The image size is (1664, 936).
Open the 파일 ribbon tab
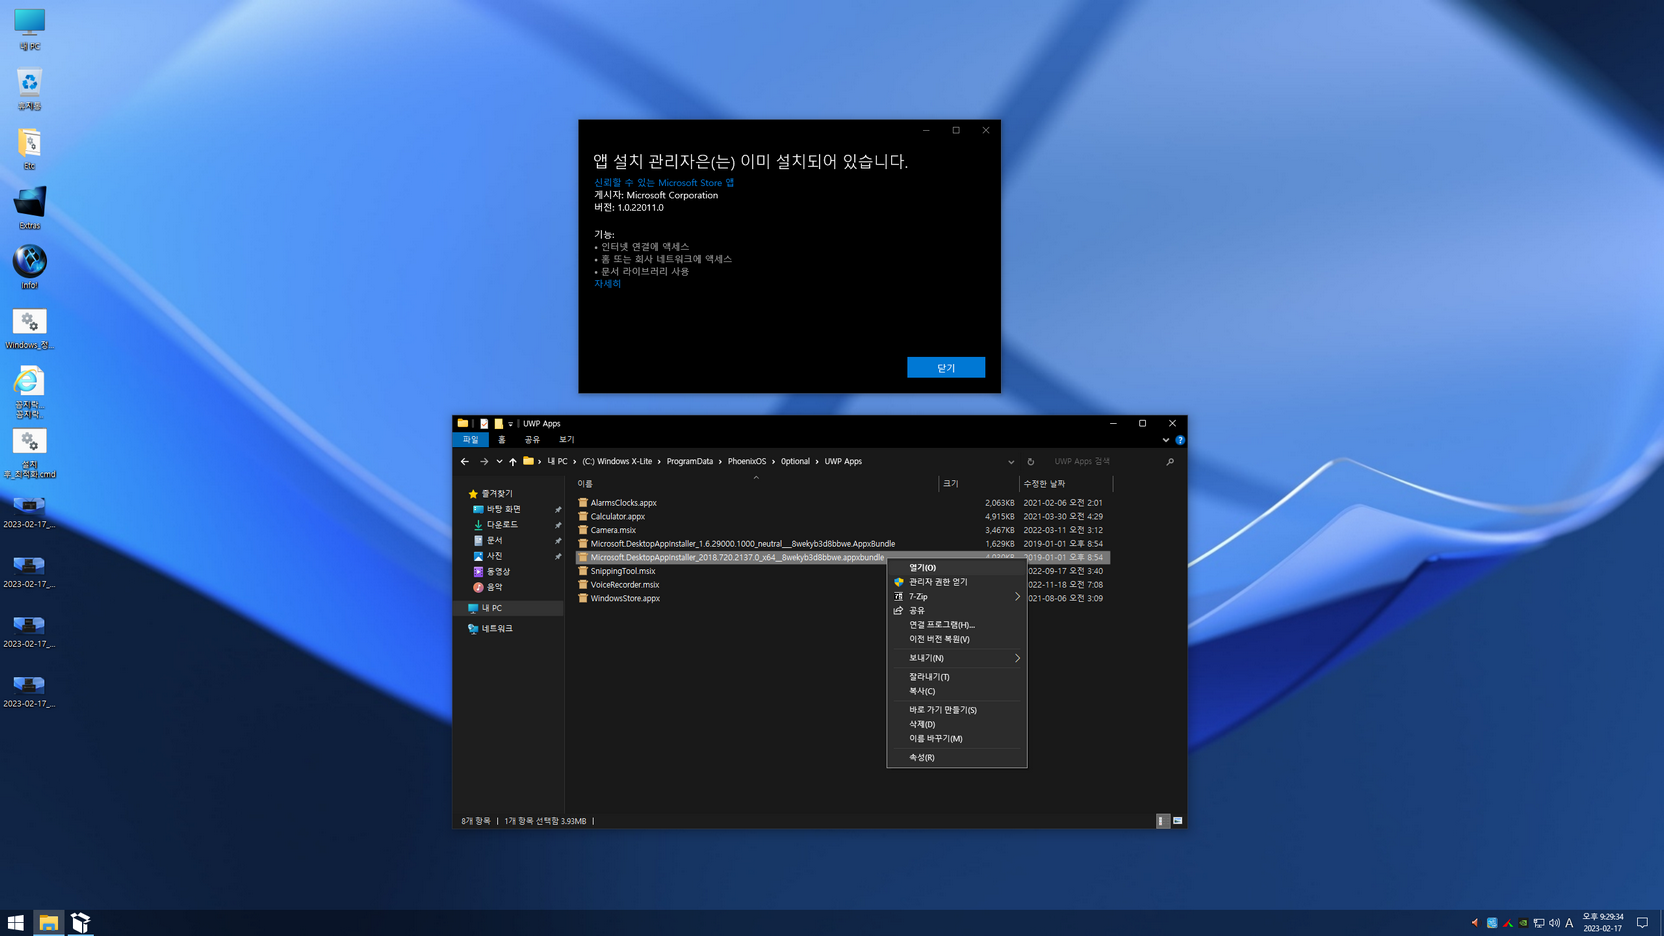[x=470, y=440]
